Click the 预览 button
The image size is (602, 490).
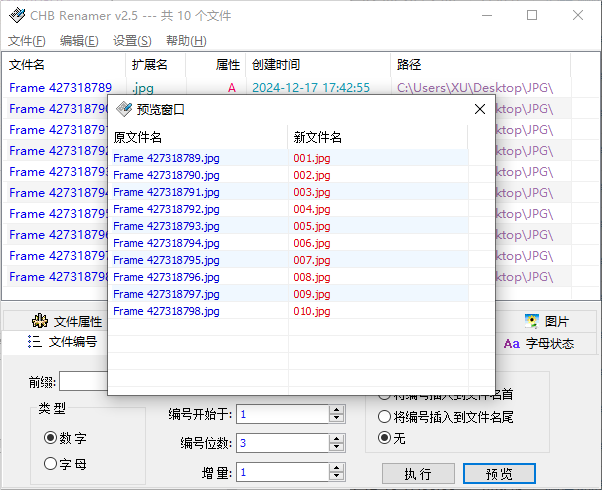(x=499, y=473)
